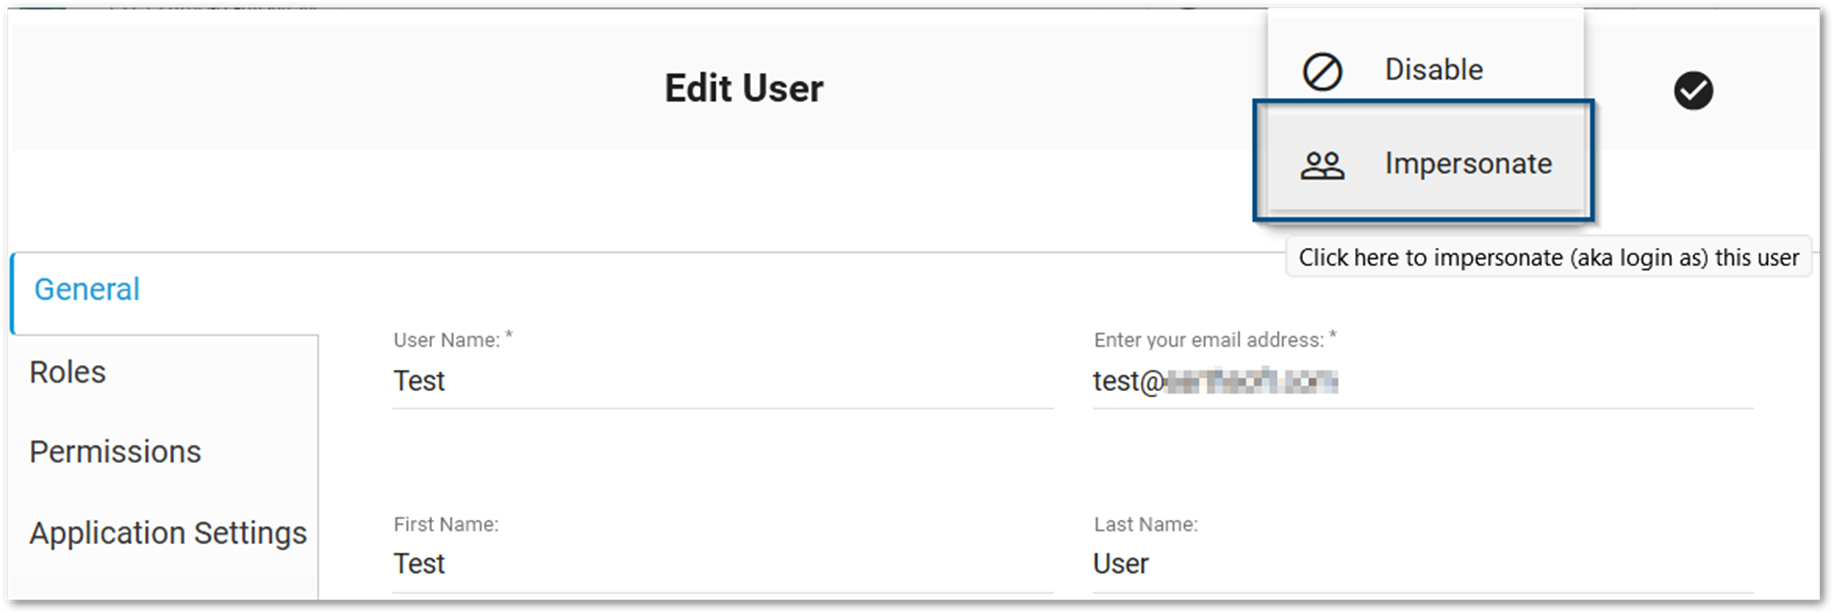
Task: Focus the User Name input field
Action: [720, 381]
